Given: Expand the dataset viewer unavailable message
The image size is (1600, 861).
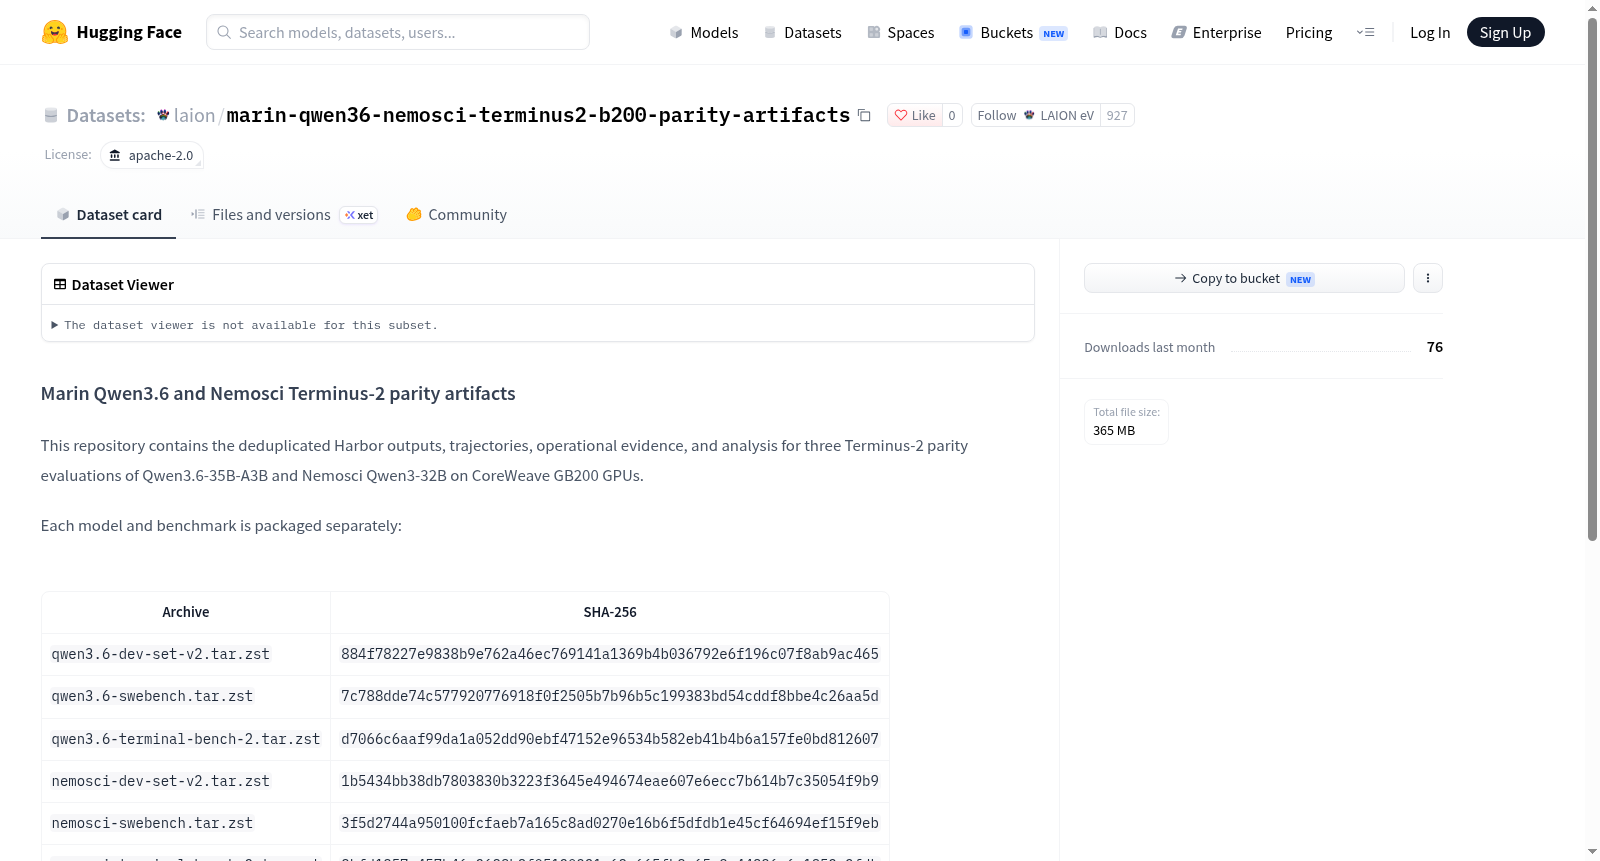Looking at the screenshot, I should point(245,325).
